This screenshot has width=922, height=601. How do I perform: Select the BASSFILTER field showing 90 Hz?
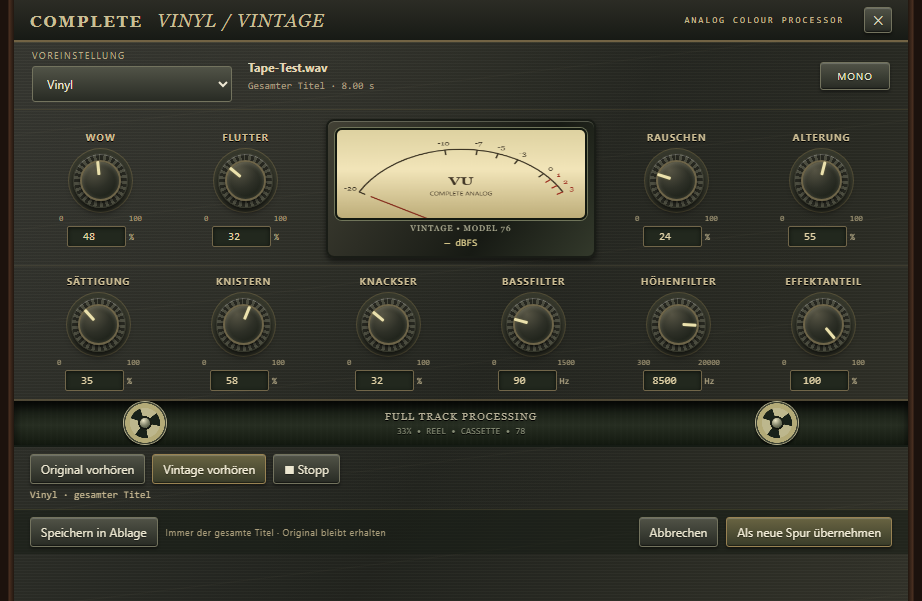[527, 380]
